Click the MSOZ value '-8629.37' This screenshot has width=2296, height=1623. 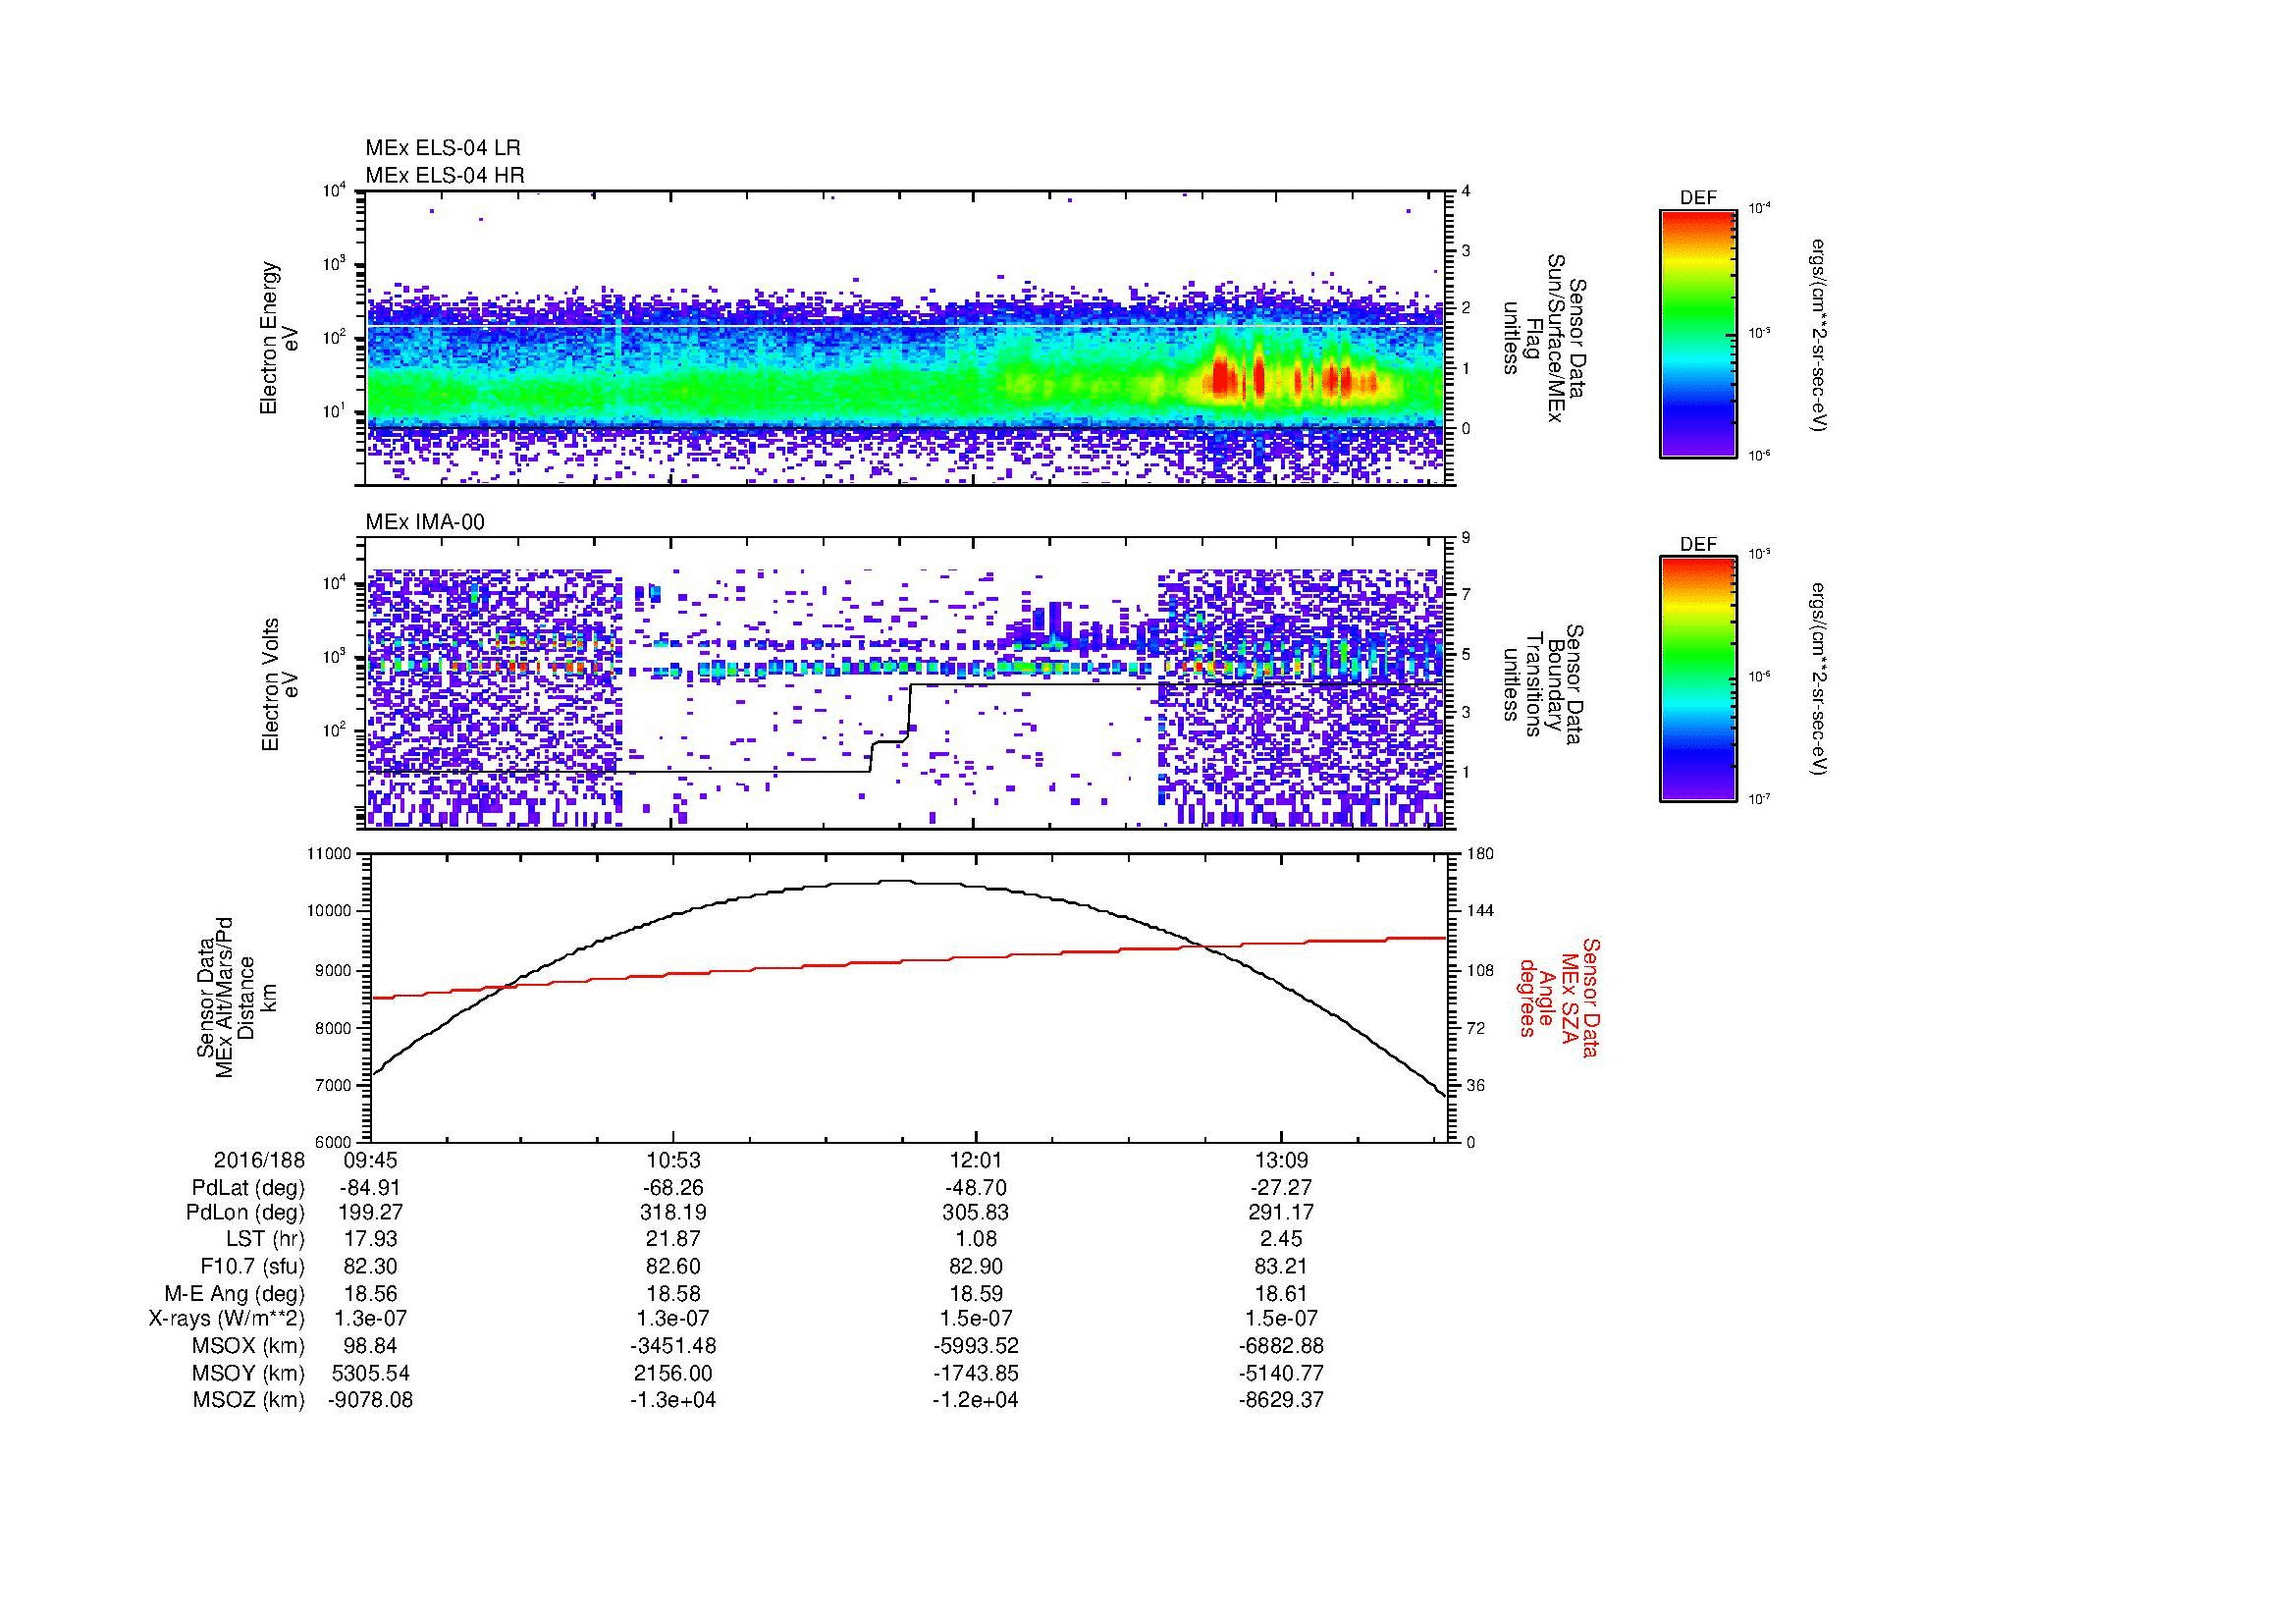[x=1281, y=1400]
